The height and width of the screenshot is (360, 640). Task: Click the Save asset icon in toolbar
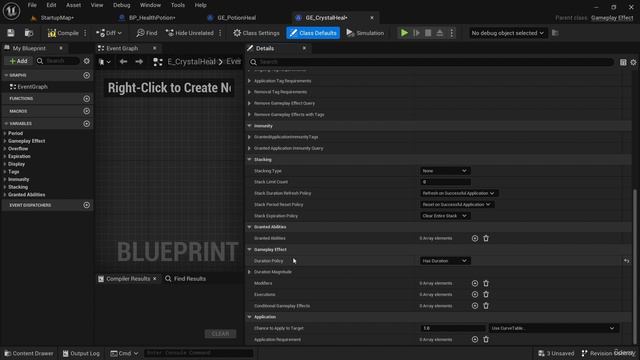11,33
